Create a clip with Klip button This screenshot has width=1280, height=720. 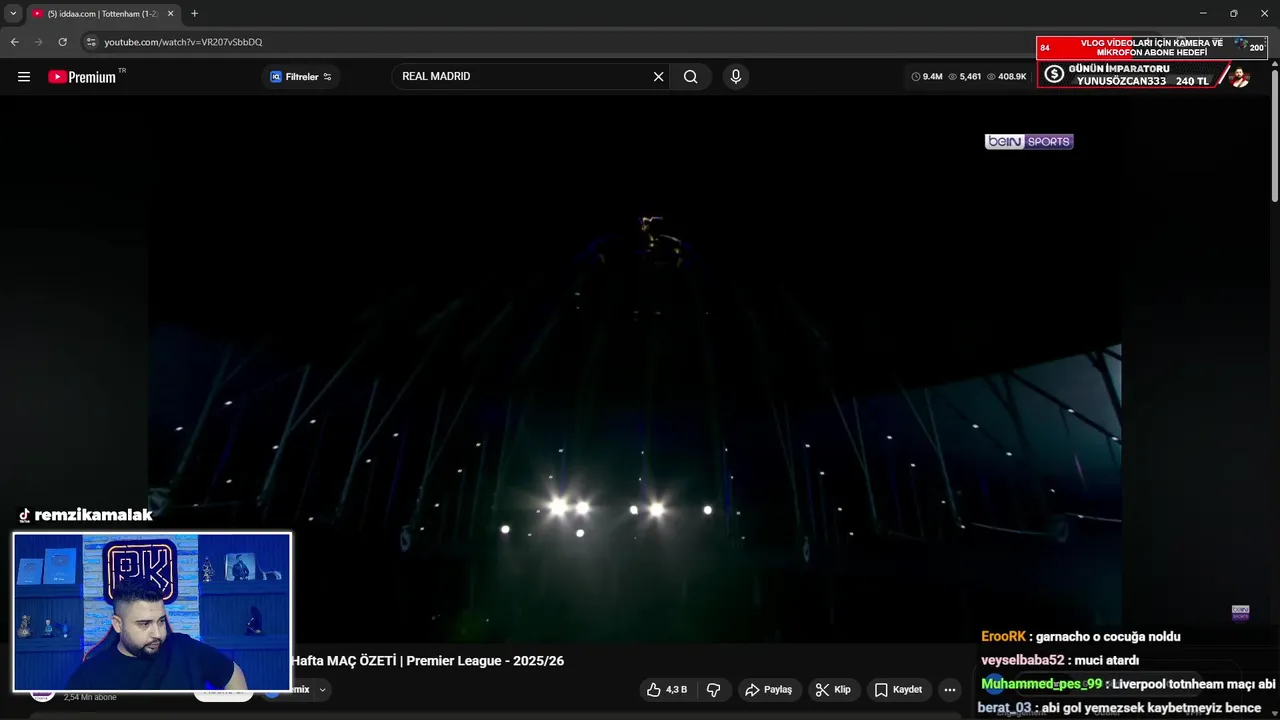[833, 690]
